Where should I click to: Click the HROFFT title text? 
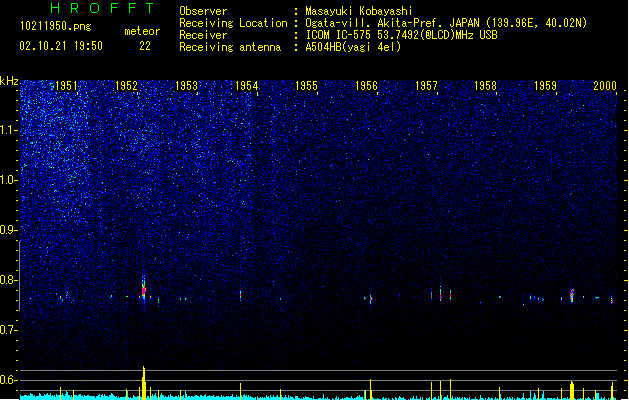102,8
